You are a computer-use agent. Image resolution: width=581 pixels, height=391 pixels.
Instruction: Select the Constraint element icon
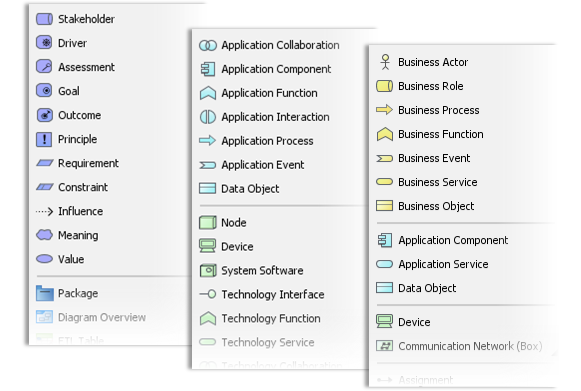pos(44,187)
